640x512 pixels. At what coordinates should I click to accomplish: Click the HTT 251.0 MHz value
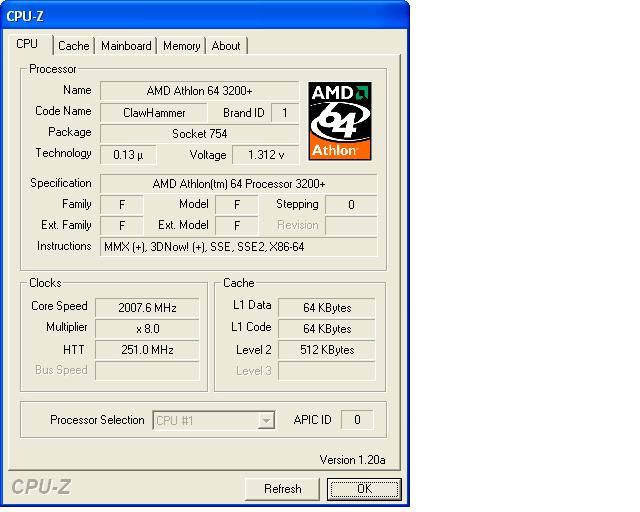pyautogui.click(x=147, y=349)
